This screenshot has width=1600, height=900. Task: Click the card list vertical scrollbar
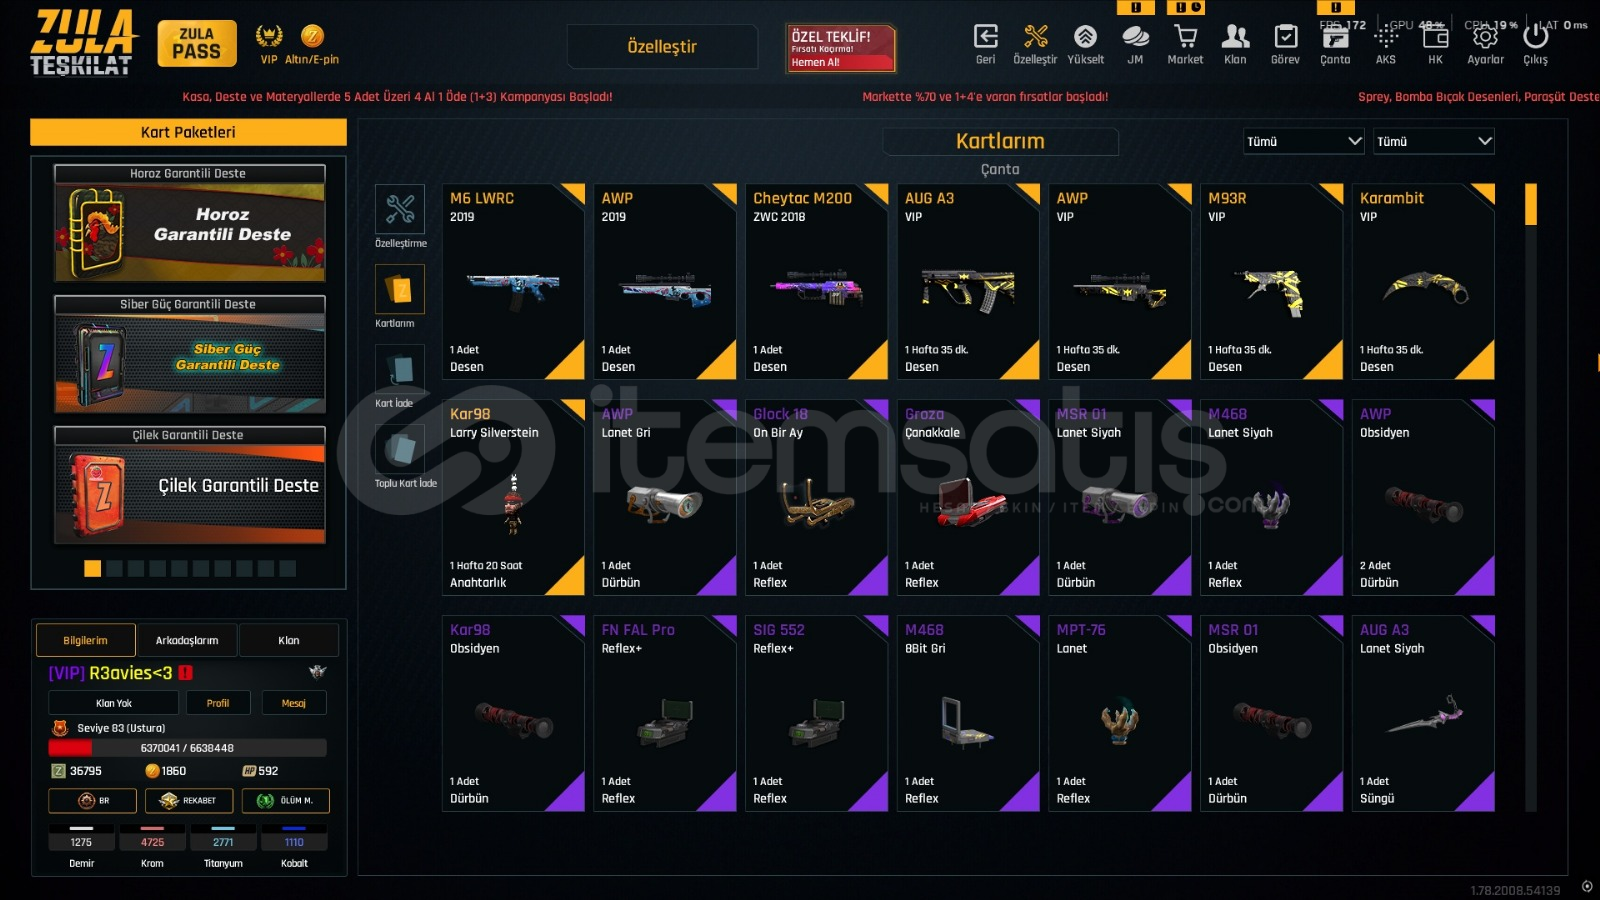coord(1530,497)
